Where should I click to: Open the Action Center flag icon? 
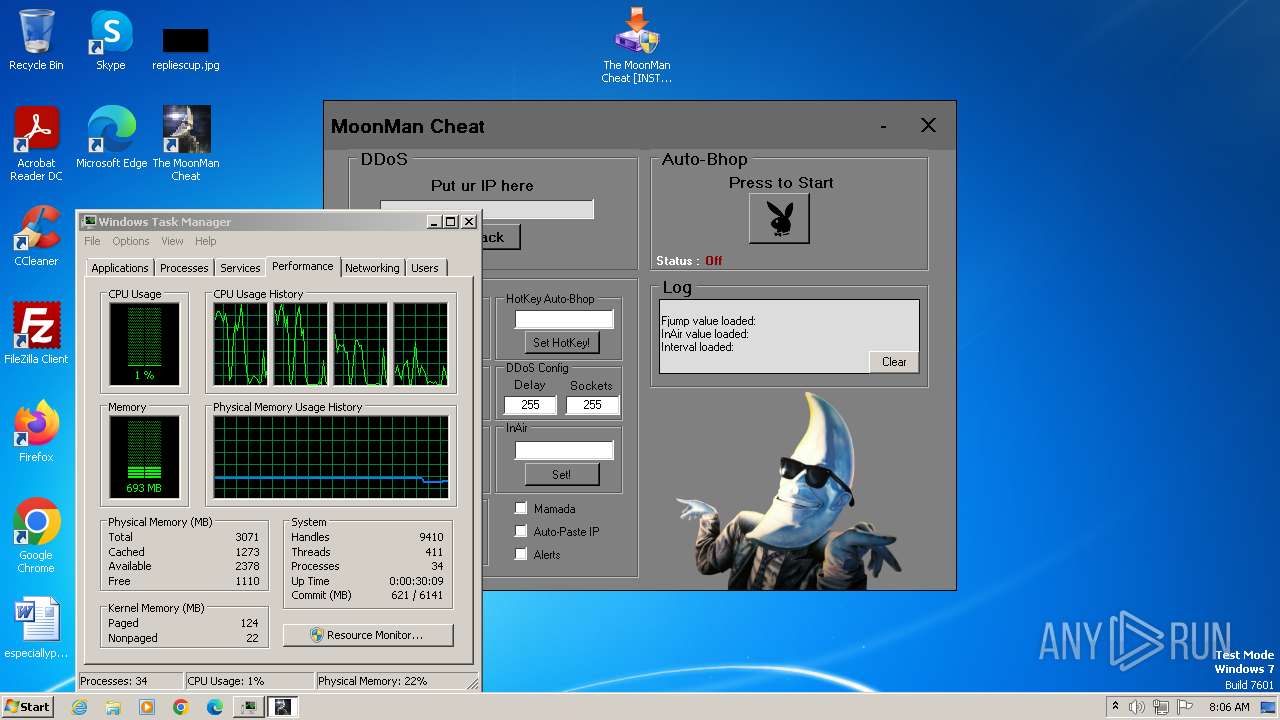pos(1185,707)
